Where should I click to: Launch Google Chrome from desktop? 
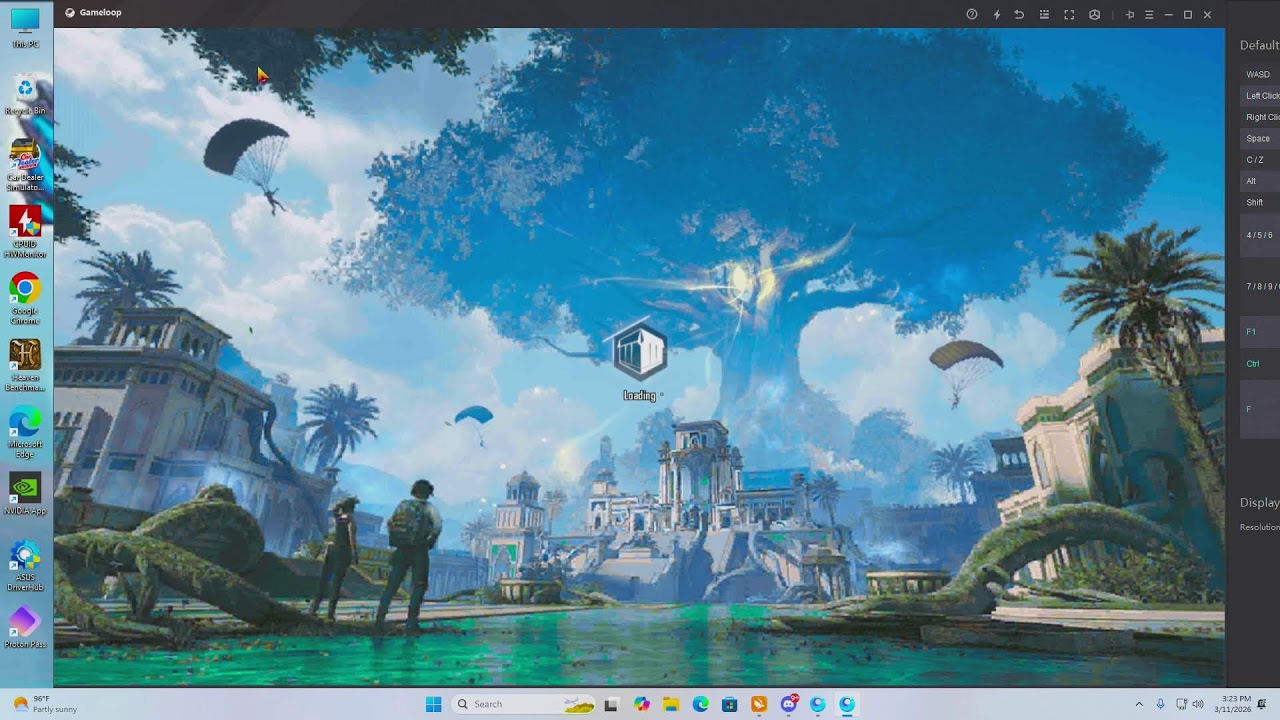(x=25, y=298)
